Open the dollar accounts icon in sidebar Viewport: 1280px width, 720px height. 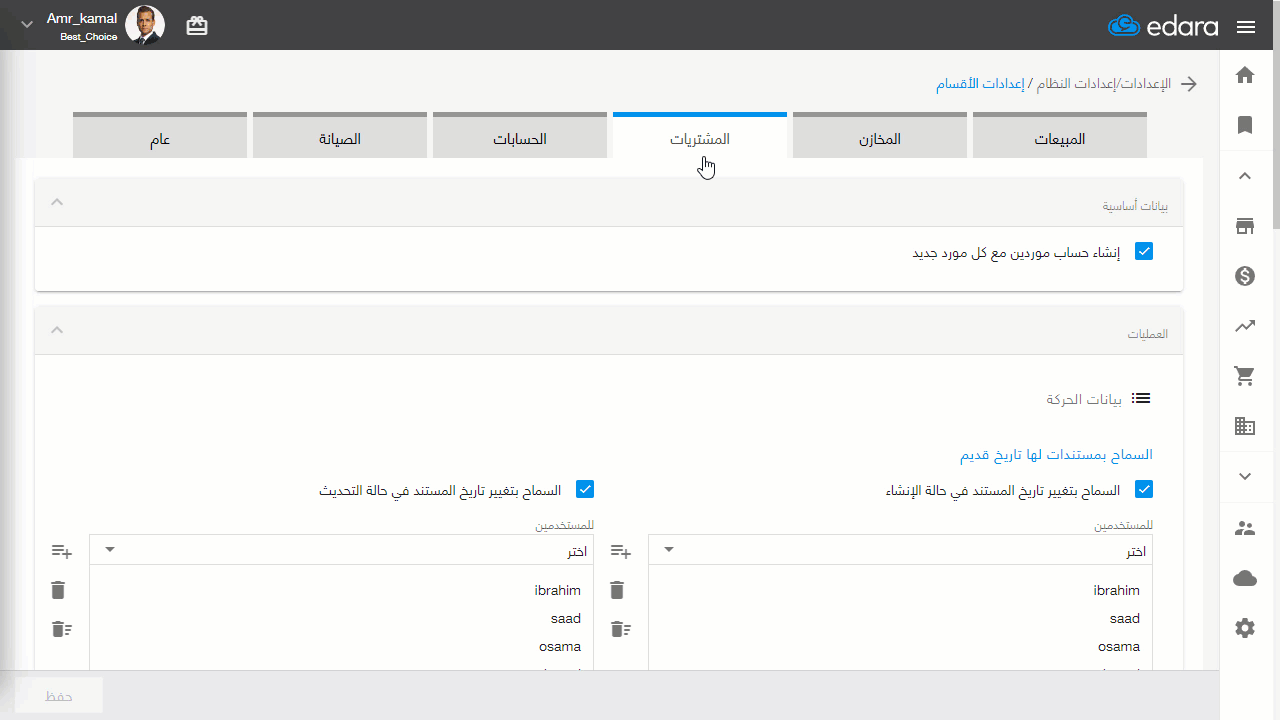click(x=1245, y=276)
